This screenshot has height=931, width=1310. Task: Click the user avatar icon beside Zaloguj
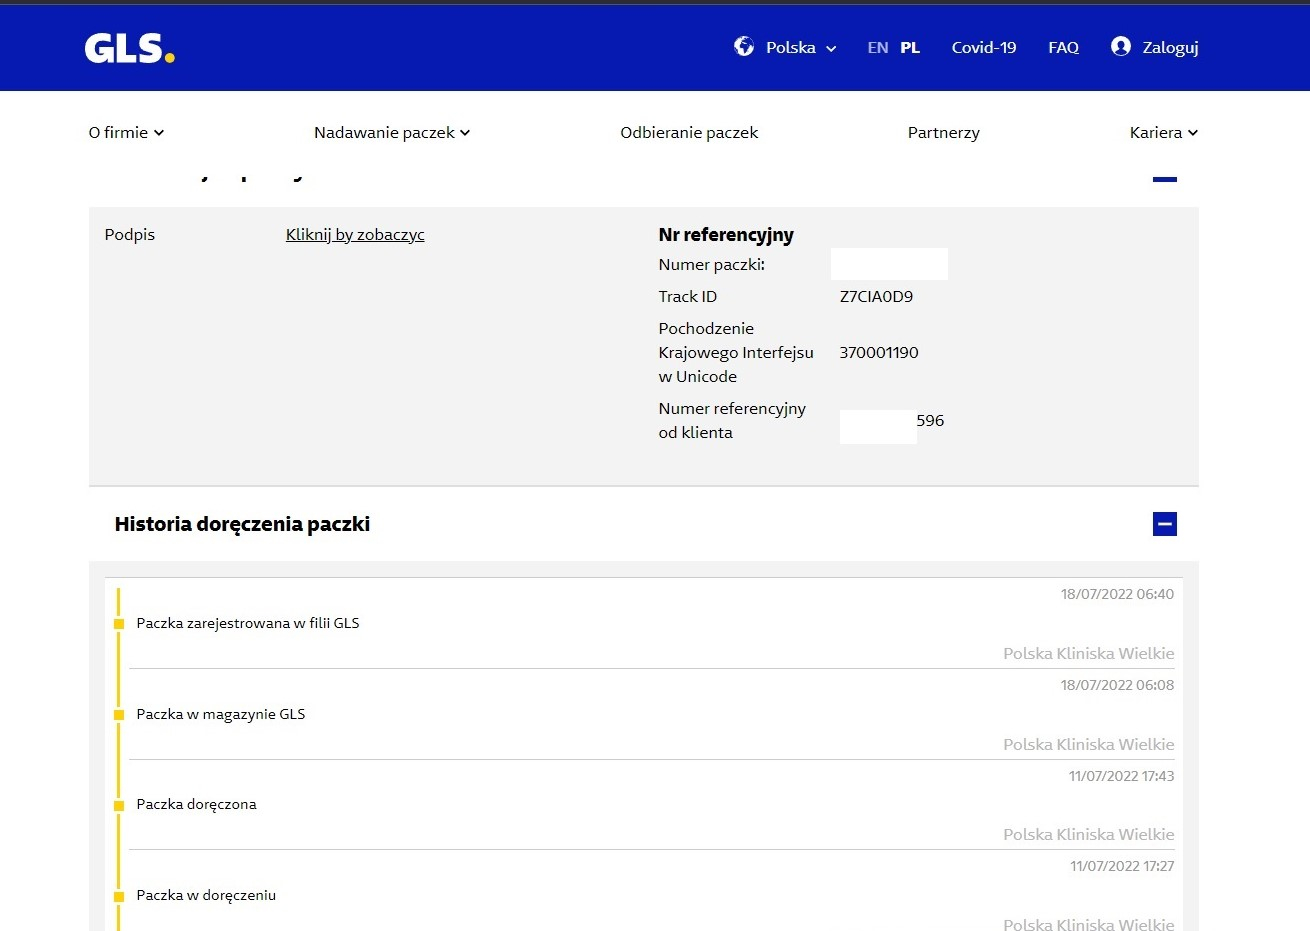click(1121, 46)
